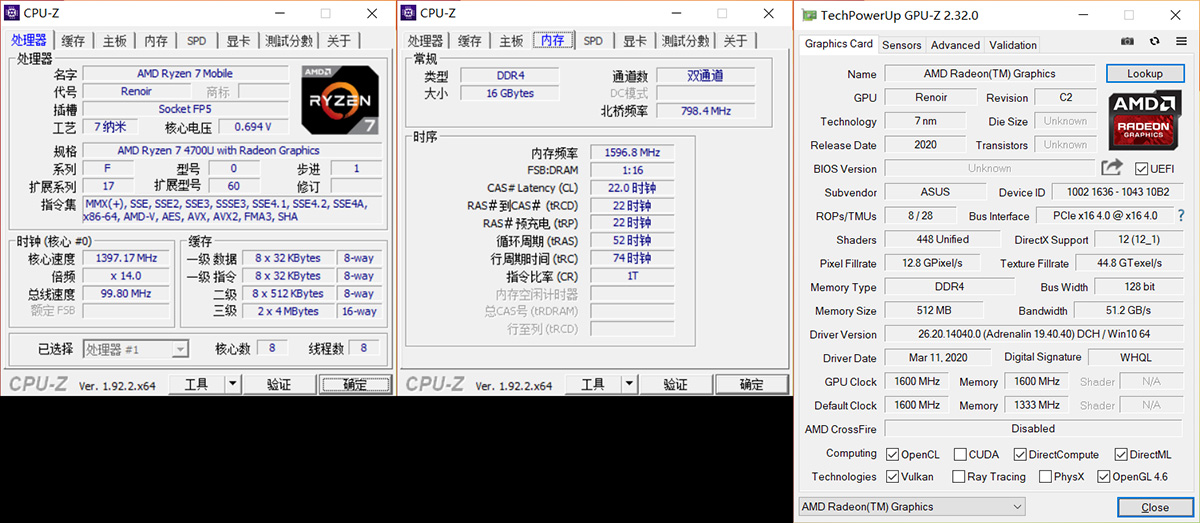Click the 双通道 channel value

pyautogui.click(x=705, y=76)
